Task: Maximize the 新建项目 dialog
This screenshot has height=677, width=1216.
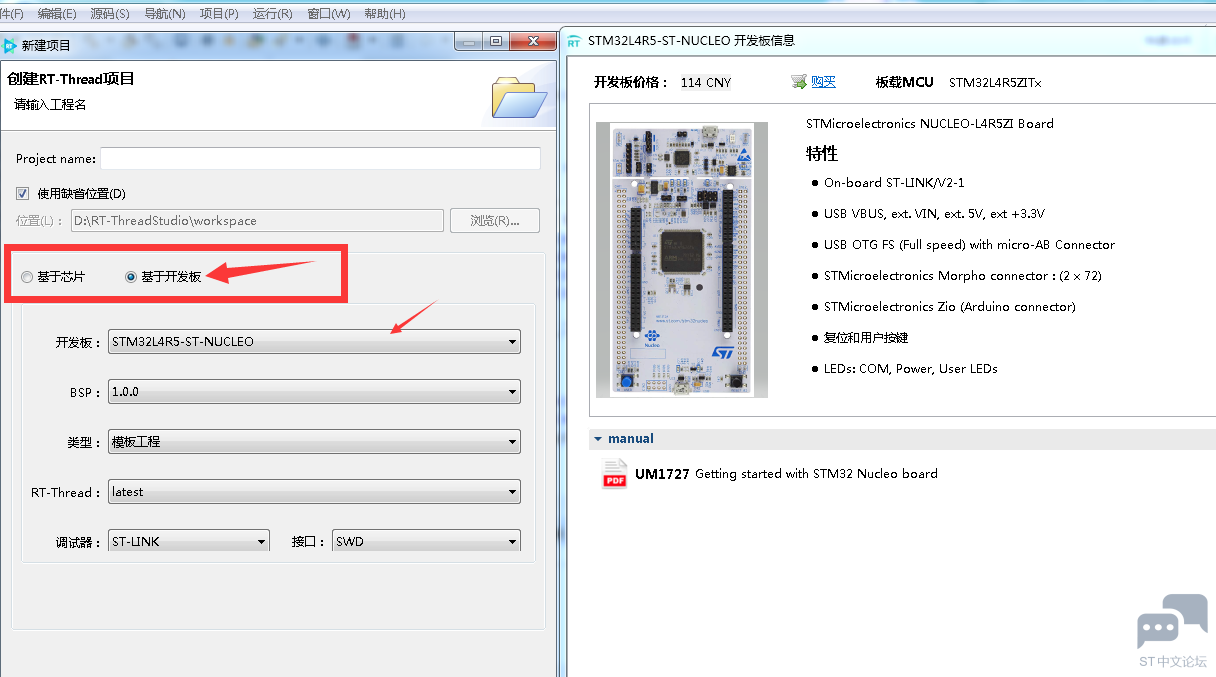Action: (496, 41)
